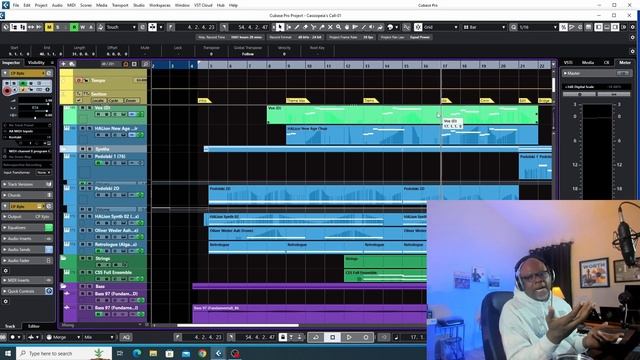Image resolution: width=640 pixels, height=360 pixels.
Task: Select the Draw pencil tool
Action: (x=297, y=27)
